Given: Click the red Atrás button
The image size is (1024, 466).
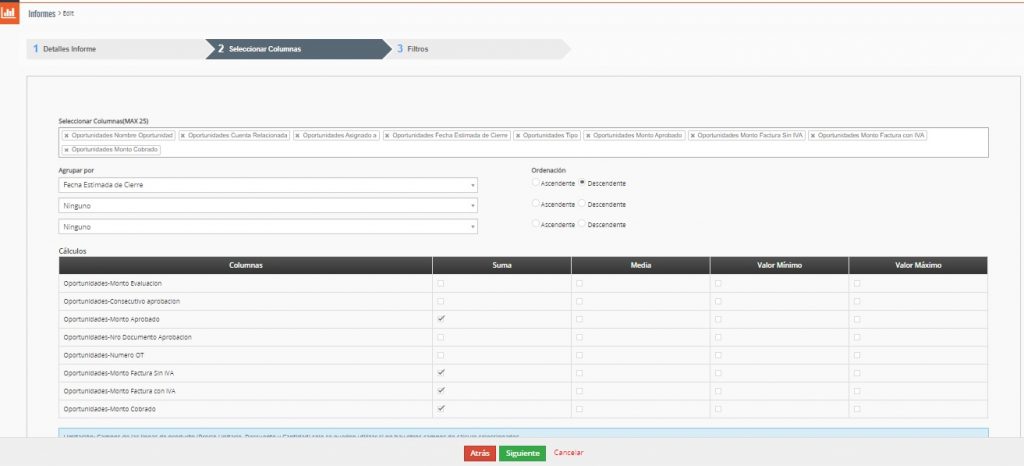Looking at the screenshot, I should pyautogui.click(x=479, y=453).
